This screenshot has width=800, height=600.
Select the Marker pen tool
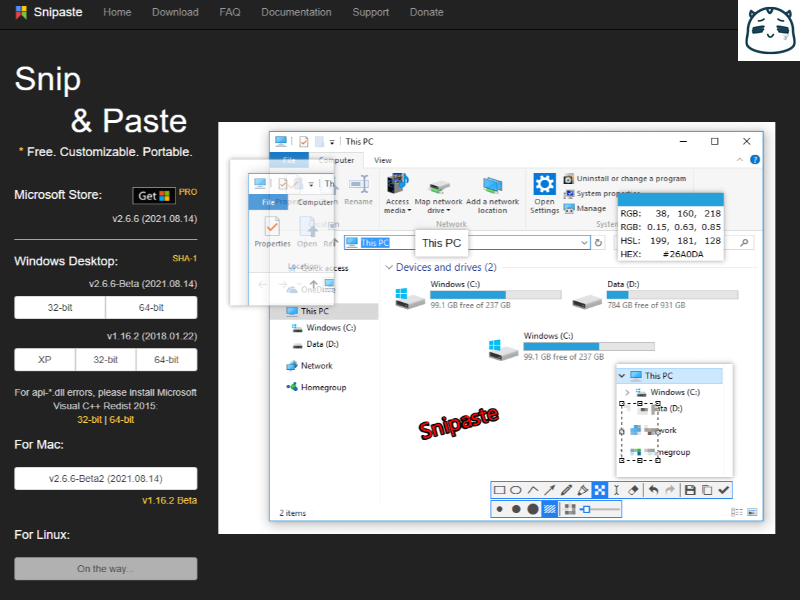583,490
